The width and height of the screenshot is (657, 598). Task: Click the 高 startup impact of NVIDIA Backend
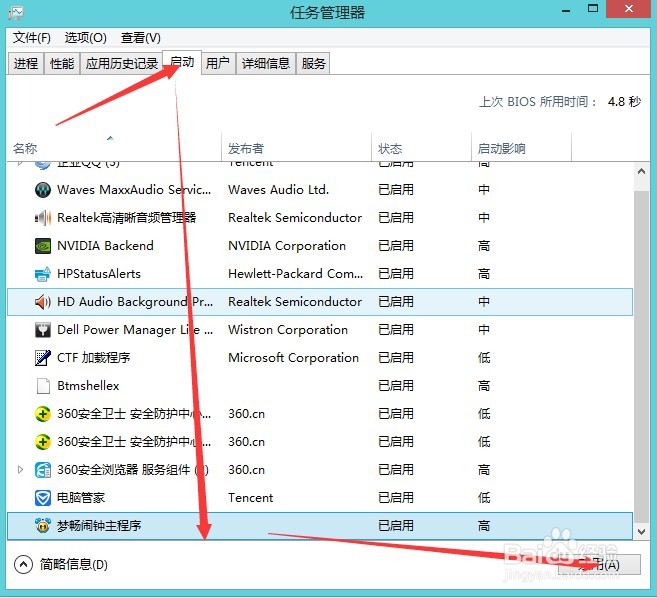tap(484, 246)
